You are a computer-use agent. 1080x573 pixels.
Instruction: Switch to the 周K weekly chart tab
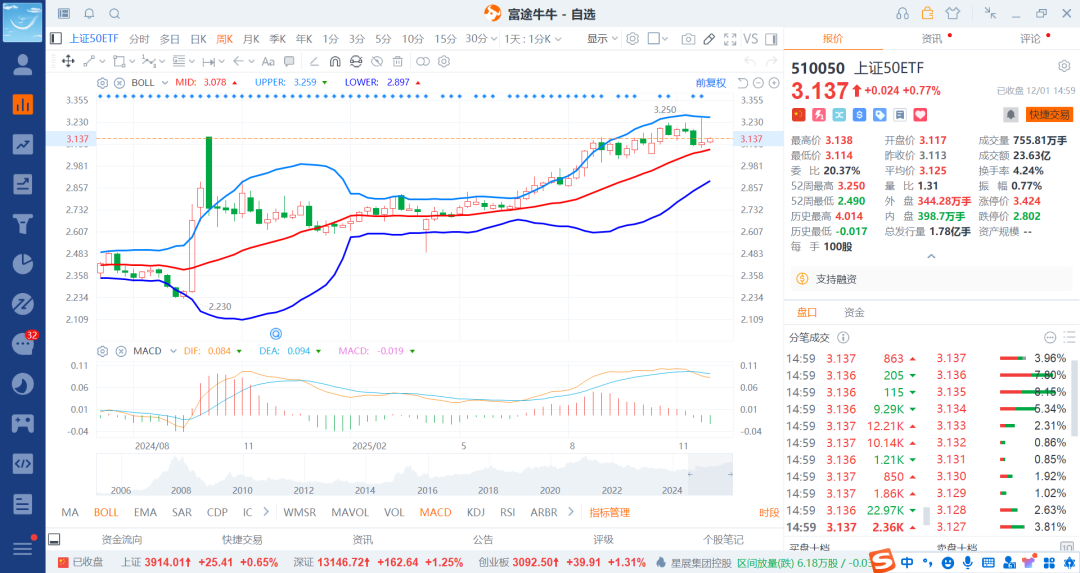(225, 39)
